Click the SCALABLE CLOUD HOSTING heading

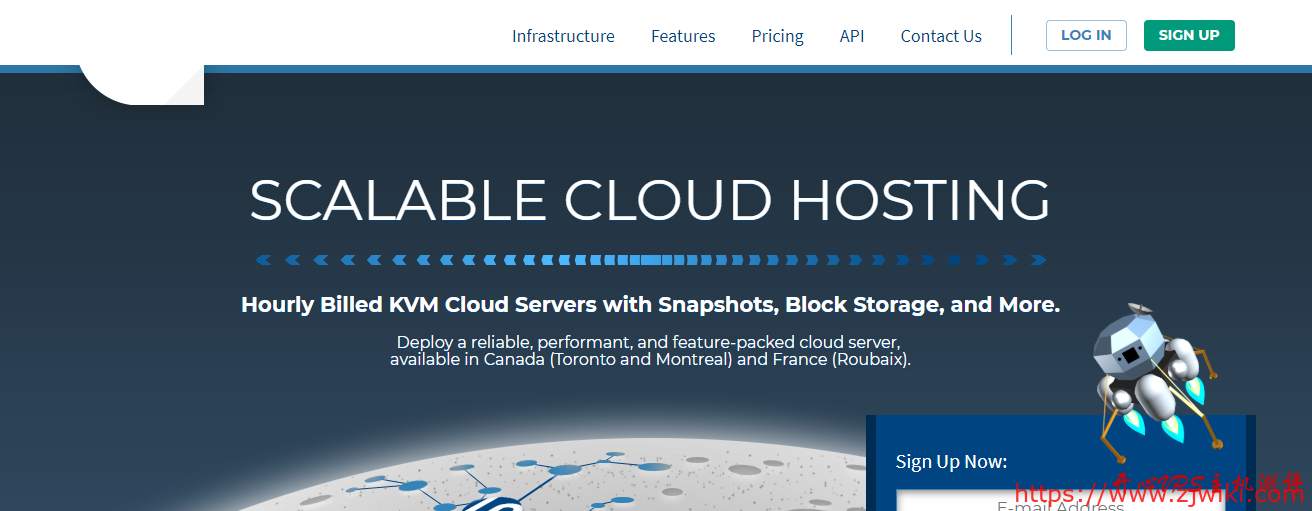click(650, 201)
